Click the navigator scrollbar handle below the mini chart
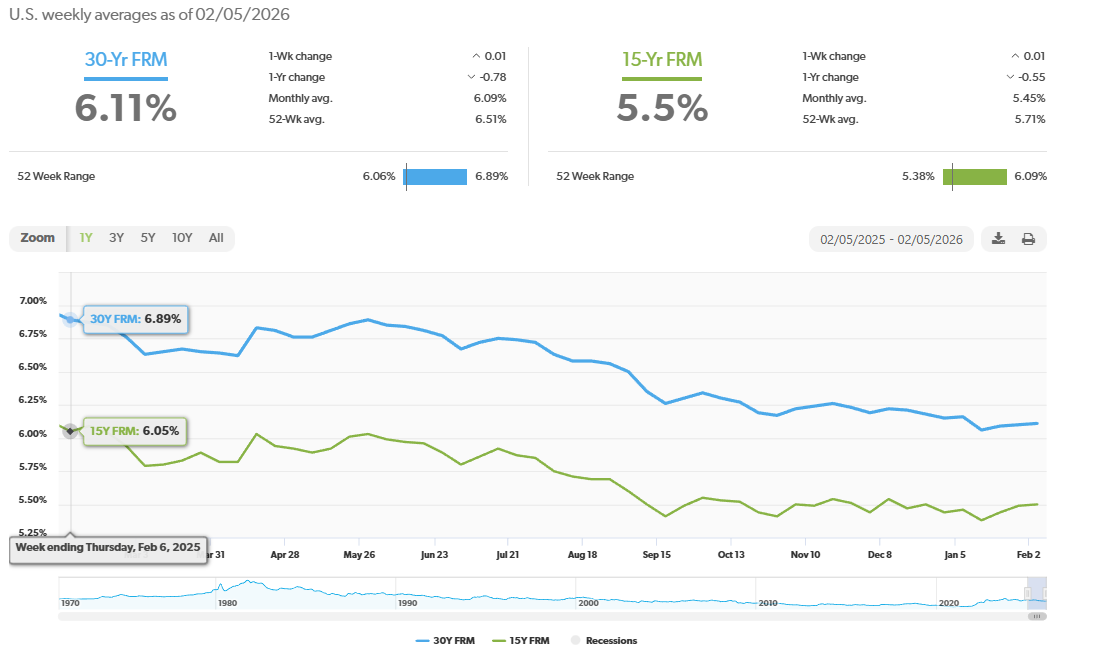The width and height of the screenshot is (1111, 664). (x=1037, y=616)
